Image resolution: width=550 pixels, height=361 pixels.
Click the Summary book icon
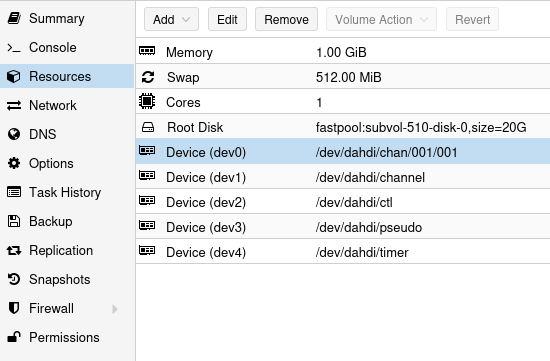pyautogui.click(x=14, y=18)
